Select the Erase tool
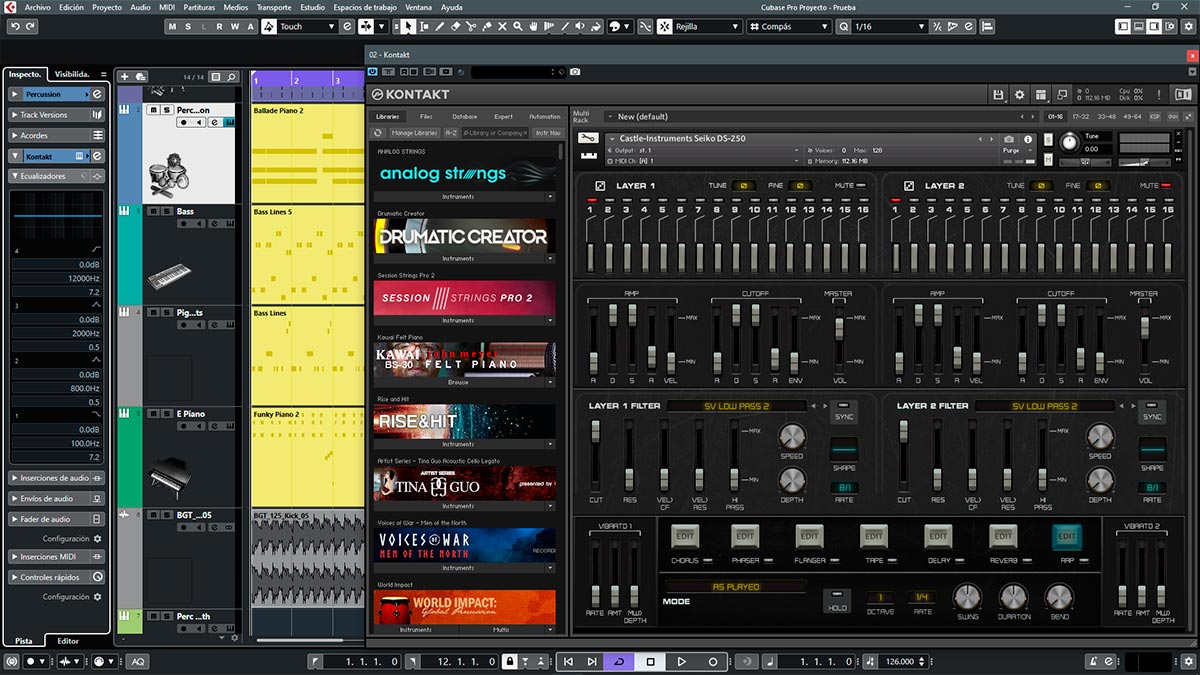1200x675 pixels. coord(456,26)
